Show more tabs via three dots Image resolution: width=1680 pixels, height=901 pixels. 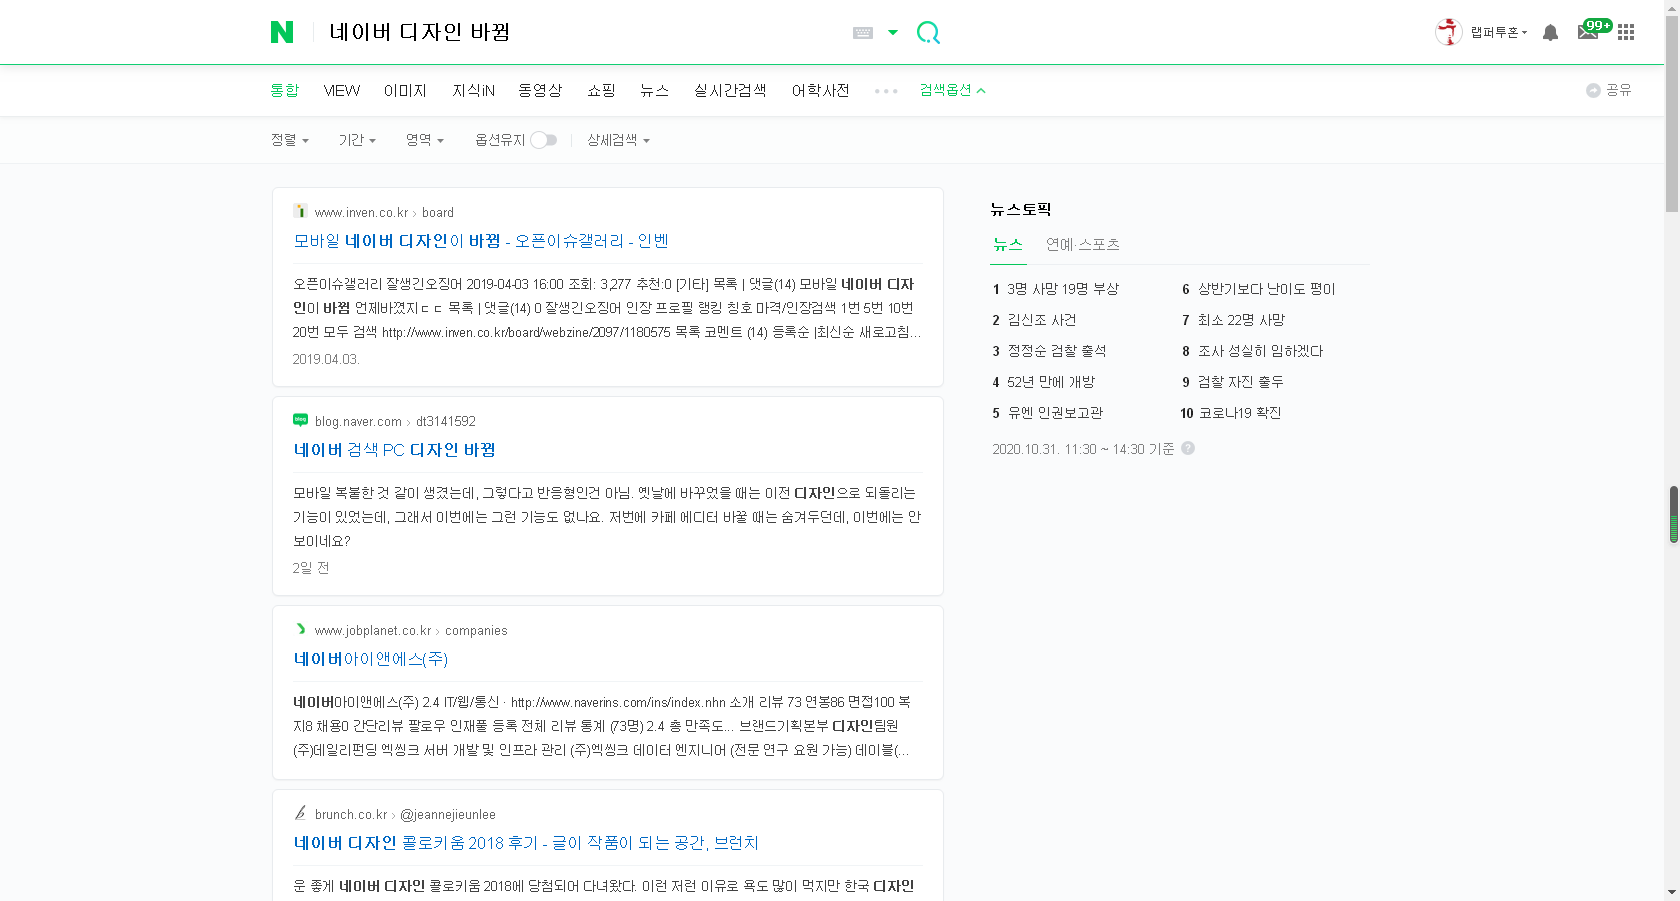[886, 91]
